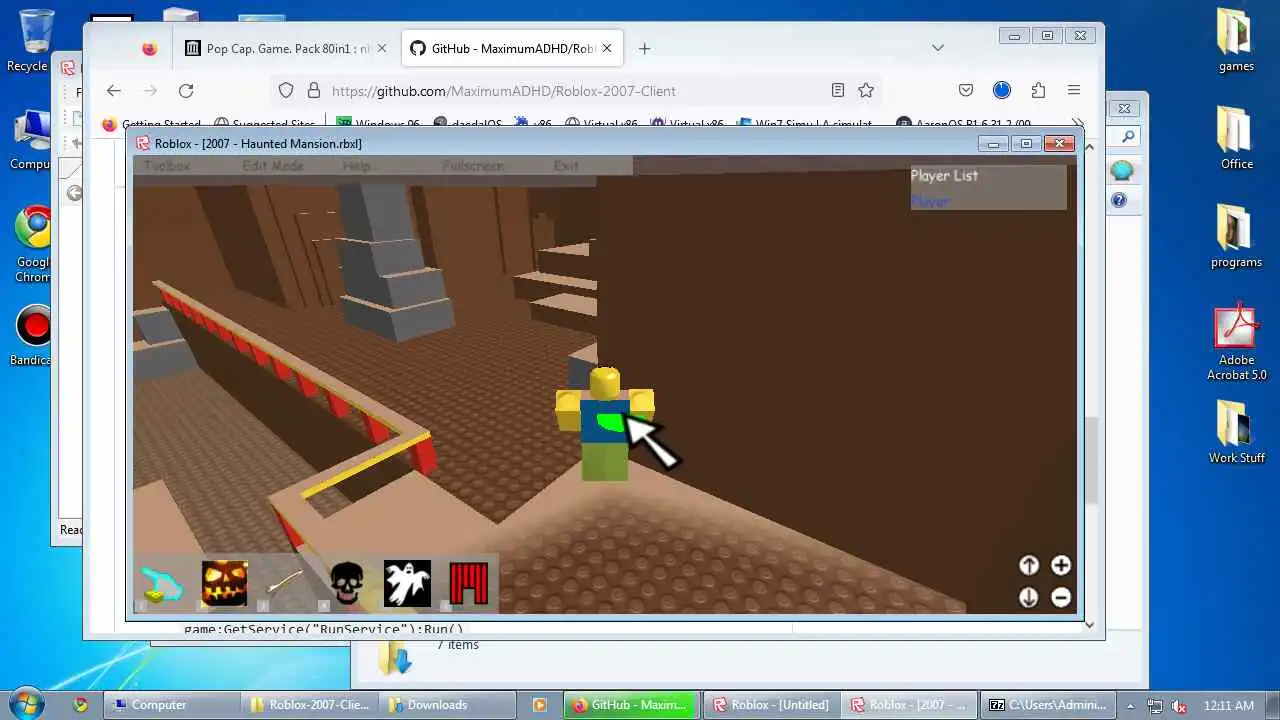1280x720 pixels.
Task: Open the Firefox View pinned tab
Action: click(x=149, y=48)
